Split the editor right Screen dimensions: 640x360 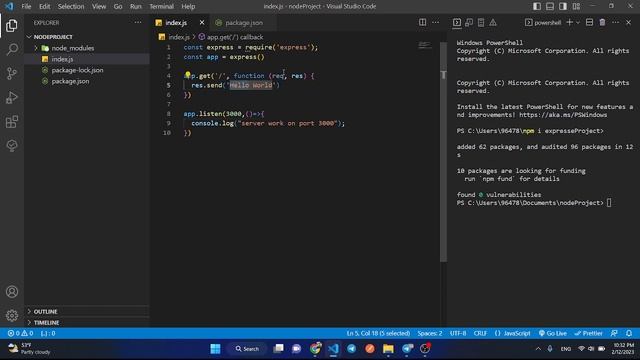coord(422,22)
